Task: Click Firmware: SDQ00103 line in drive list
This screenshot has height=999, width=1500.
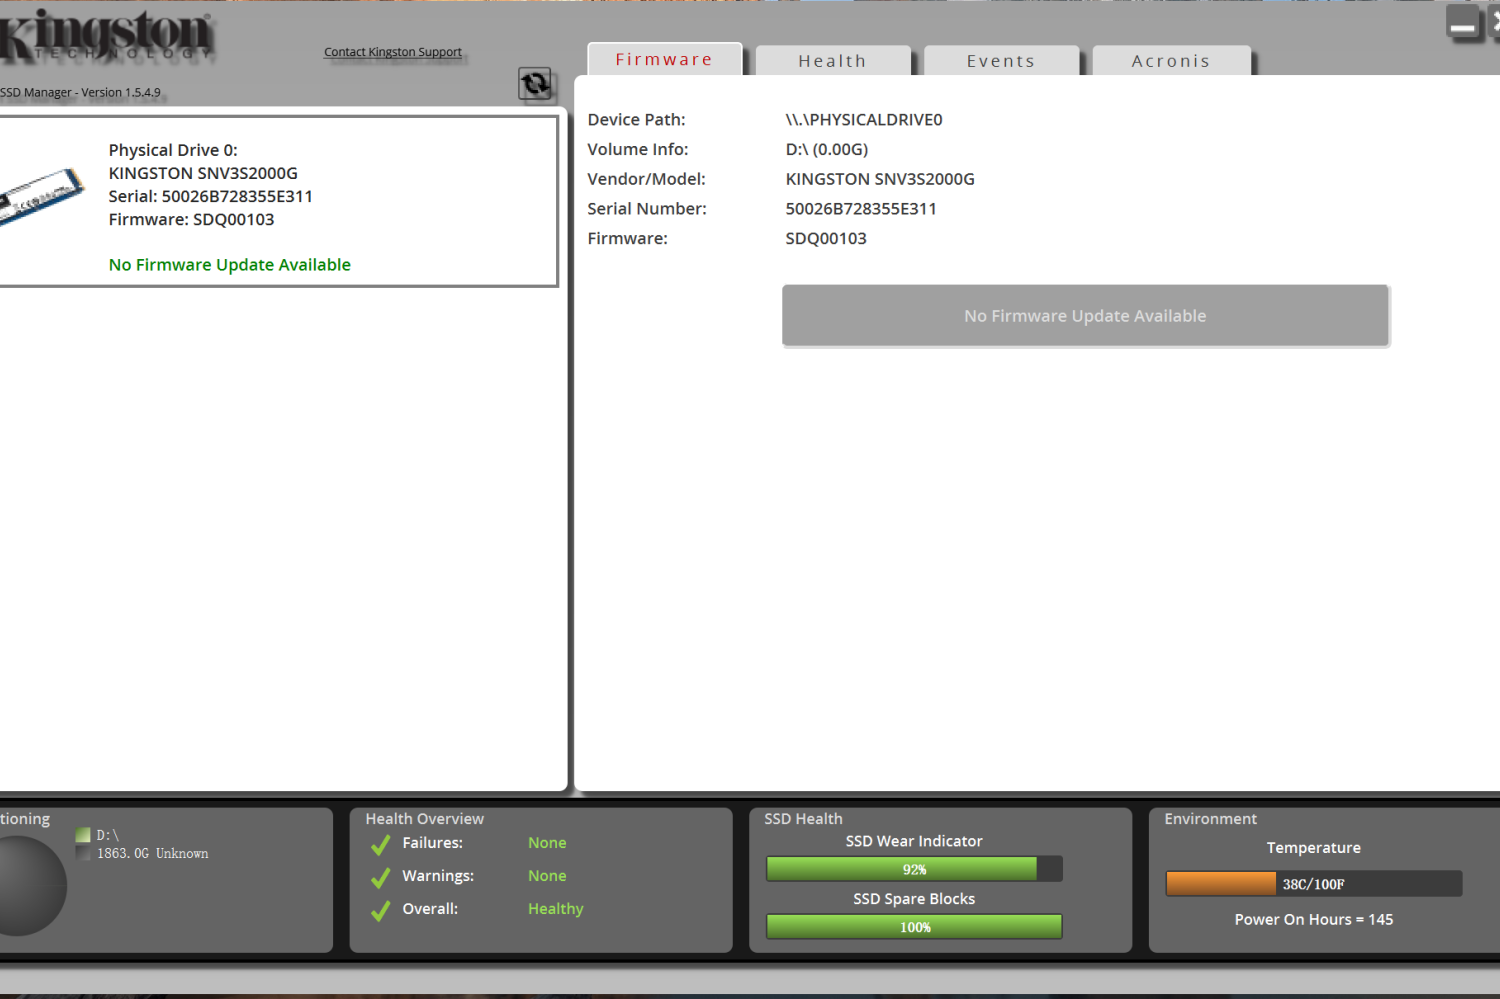Action: pyautogui.click(x=191, y=220)
